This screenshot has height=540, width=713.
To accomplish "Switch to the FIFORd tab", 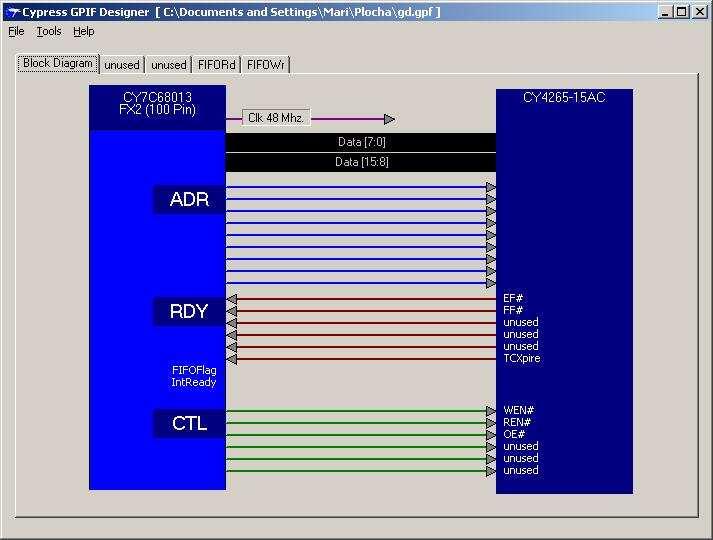I will pos(216,65).
